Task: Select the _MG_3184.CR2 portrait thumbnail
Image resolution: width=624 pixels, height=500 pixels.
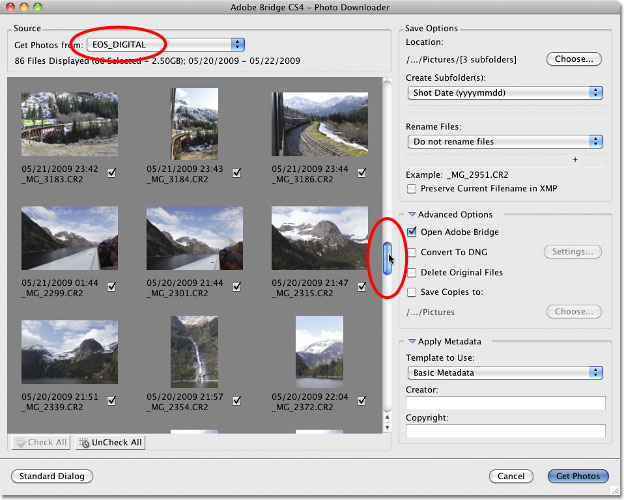Action: click(x=195, y=124)
